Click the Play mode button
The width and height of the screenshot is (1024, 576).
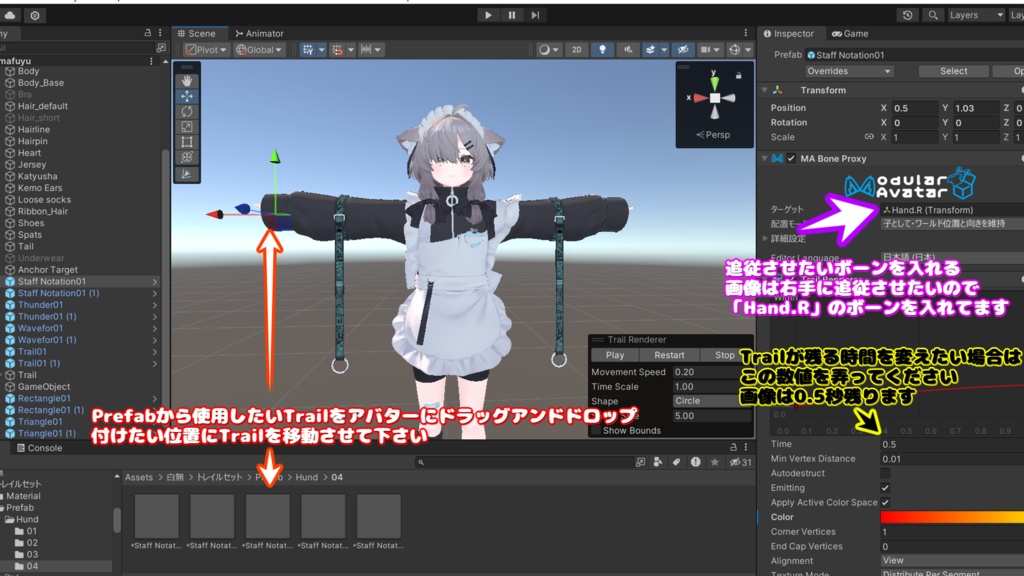pos(488,15)
